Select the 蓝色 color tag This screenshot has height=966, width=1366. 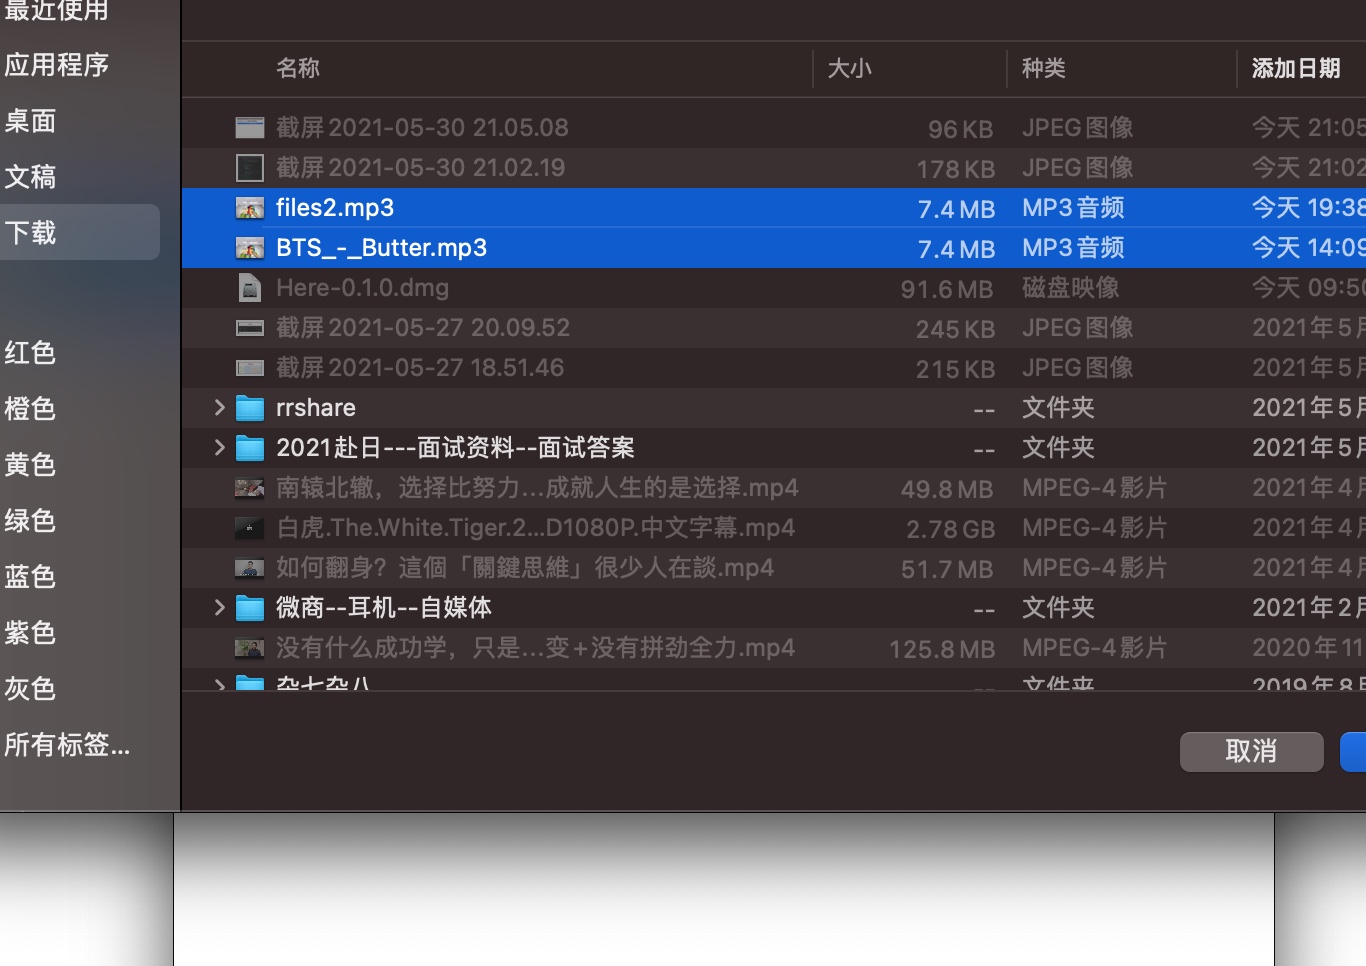point(30,576)
